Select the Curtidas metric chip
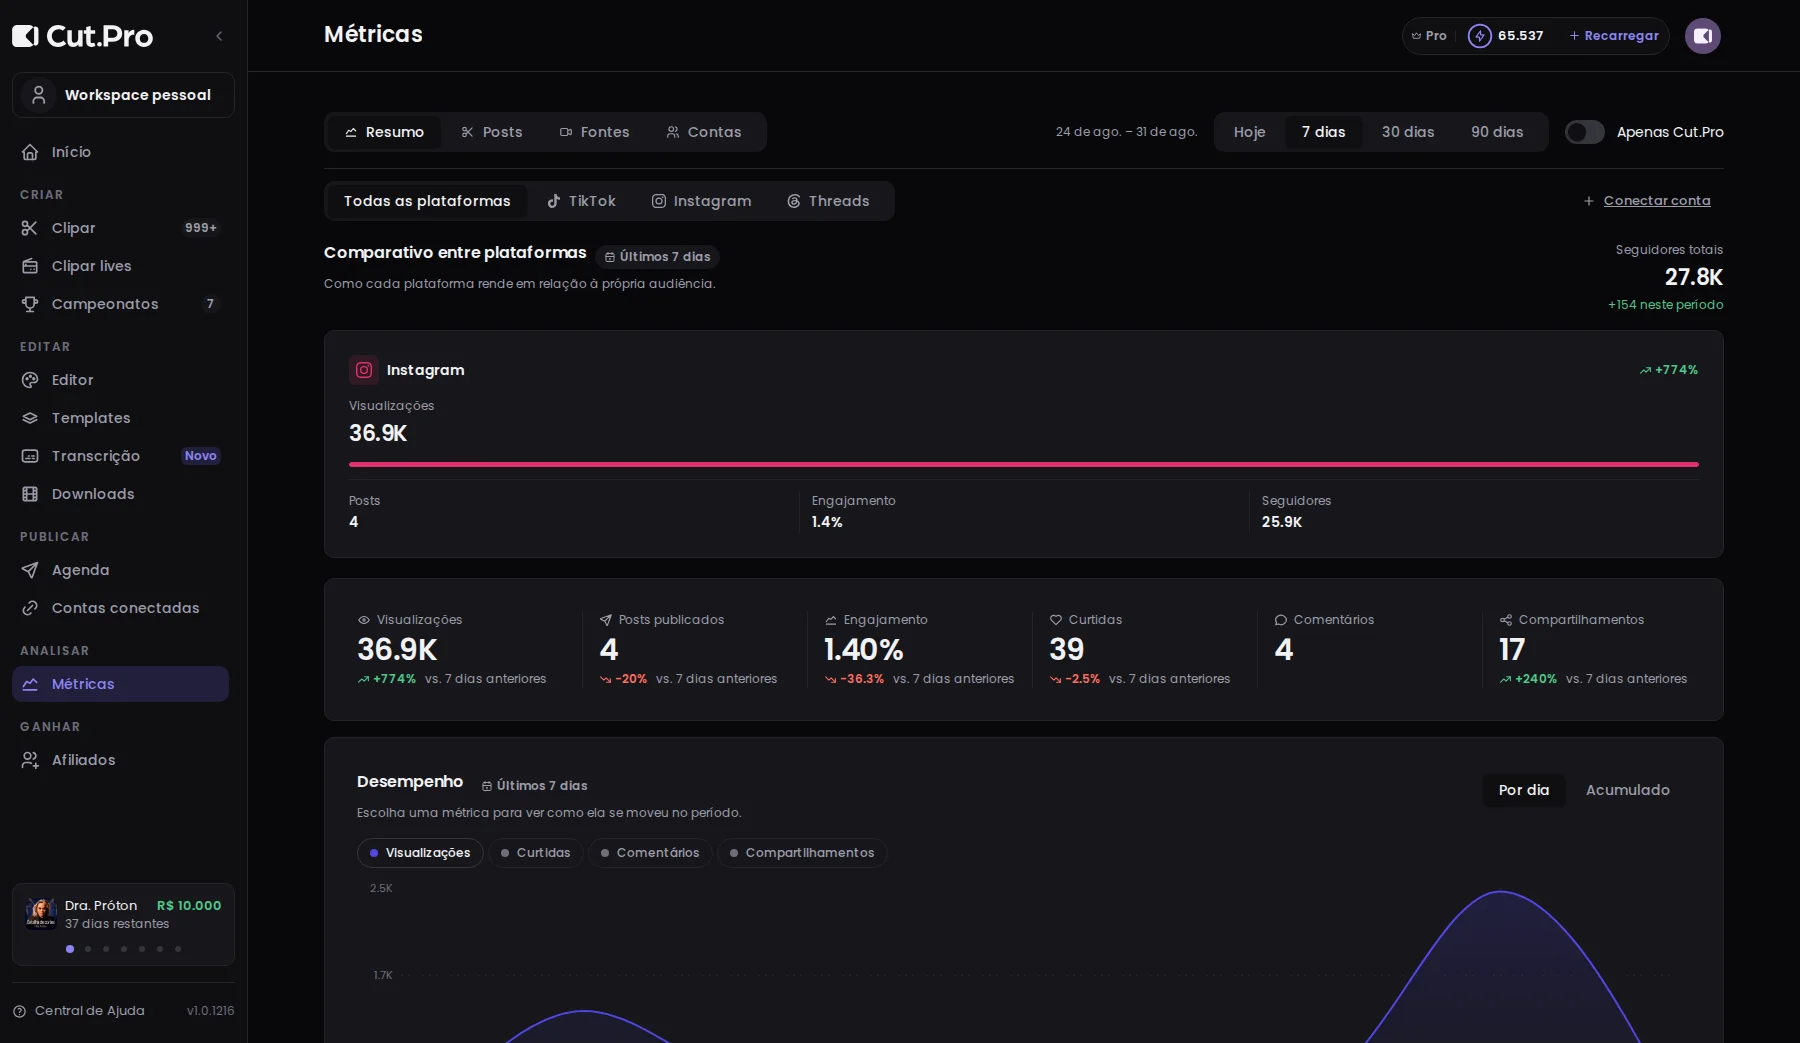This screenshot has height=1043, width=1800. pyautogui.click(x=536, y=853)
